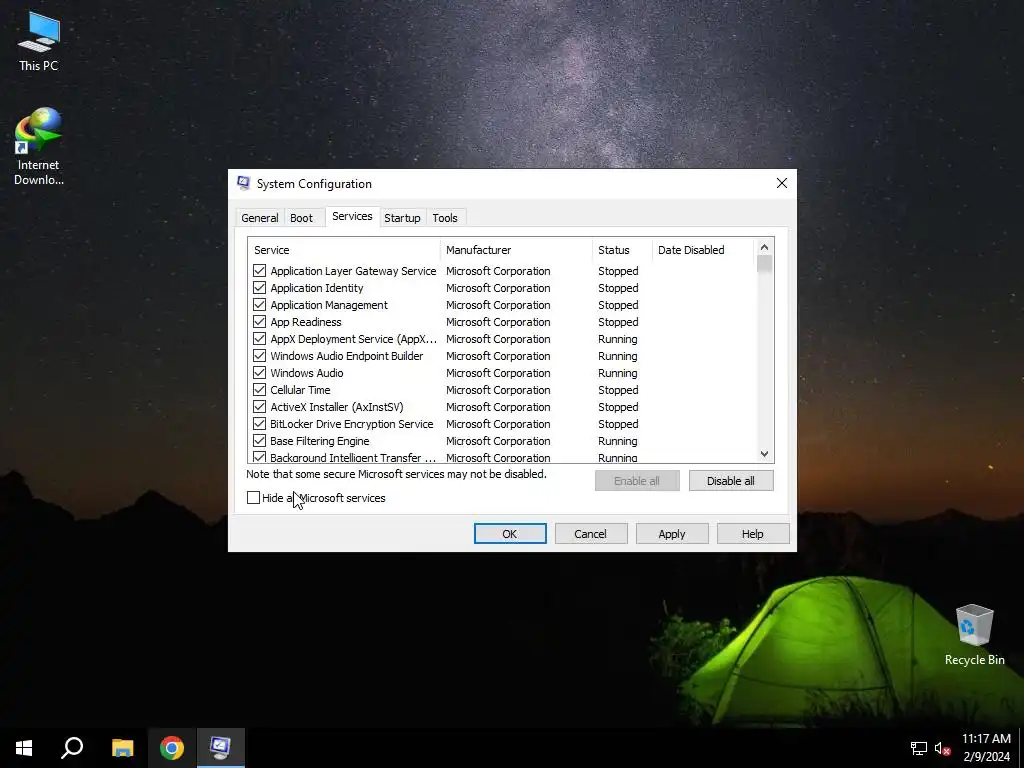This screenshot has height=768, width=1024.
Task: Uncheck the Base Filtering Engine checkbox
Action: point(259,440)
